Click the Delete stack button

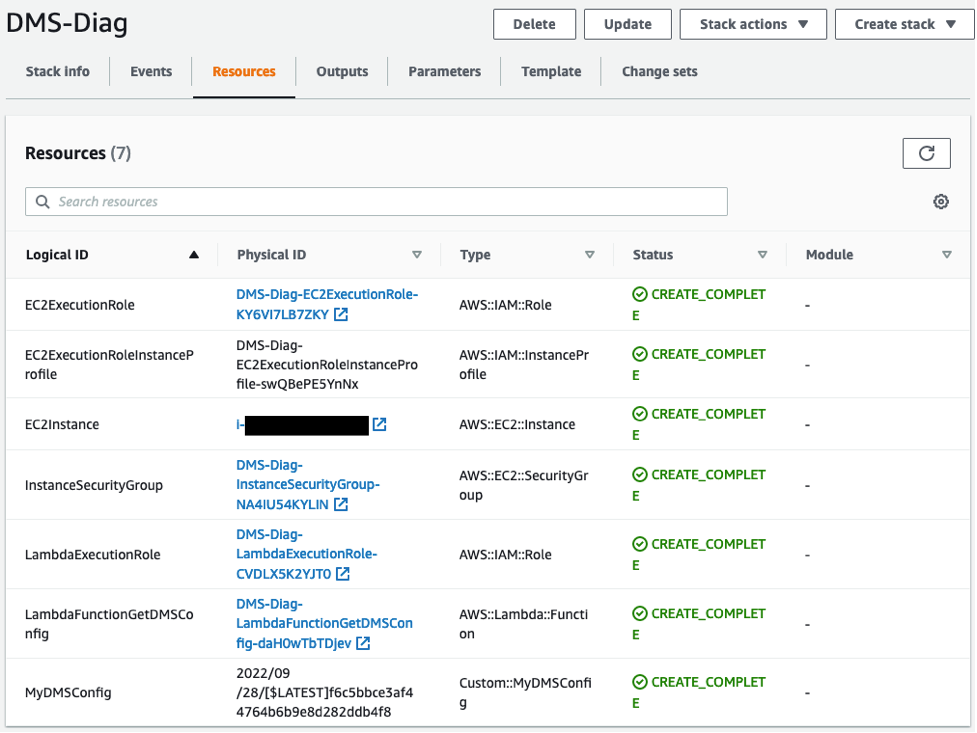[x=534, y=24]
